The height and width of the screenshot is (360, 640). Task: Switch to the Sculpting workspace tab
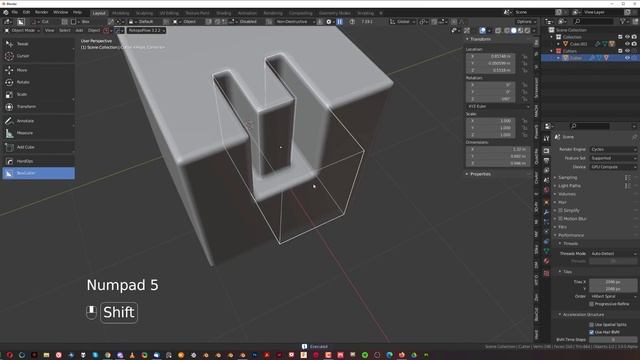(144, 13)
